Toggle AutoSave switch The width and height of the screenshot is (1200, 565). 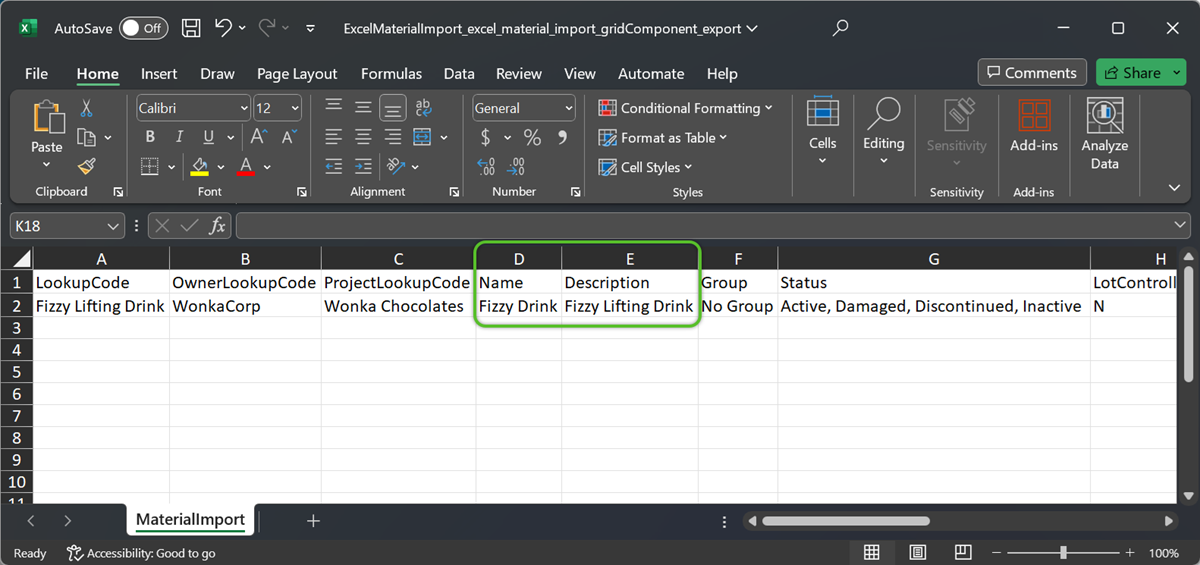(x=144, y=28)
